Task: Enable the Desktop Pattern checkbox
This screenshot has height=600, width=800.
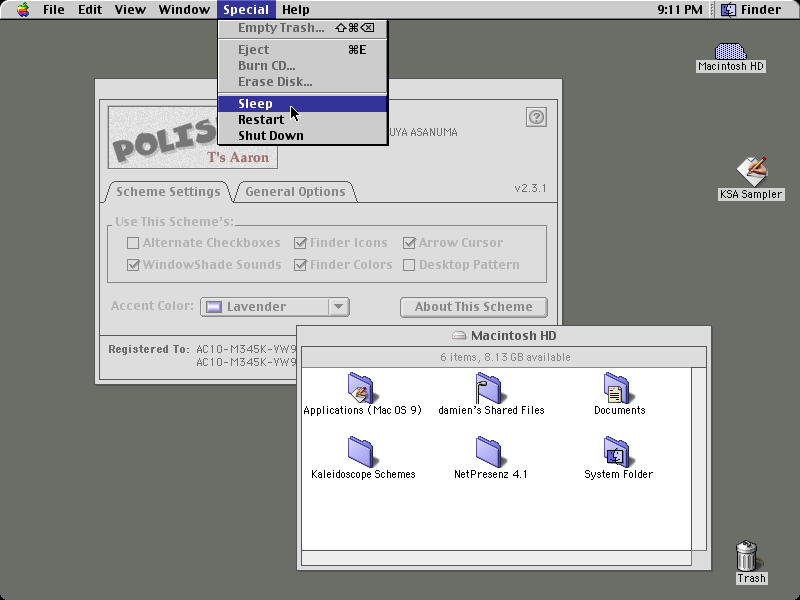Action: 409,265
